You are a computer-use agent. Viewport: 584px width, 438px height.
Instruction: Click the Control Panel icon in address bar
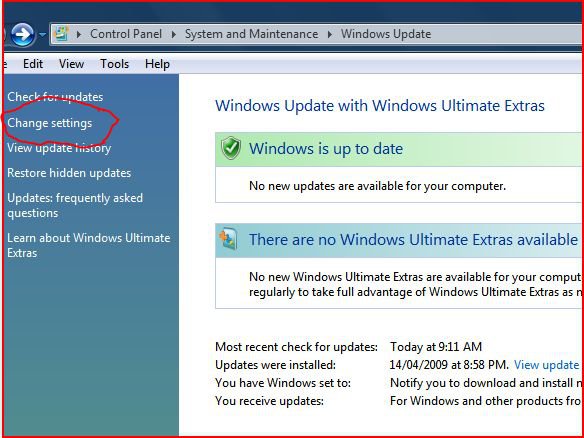[x=61, y=34]
